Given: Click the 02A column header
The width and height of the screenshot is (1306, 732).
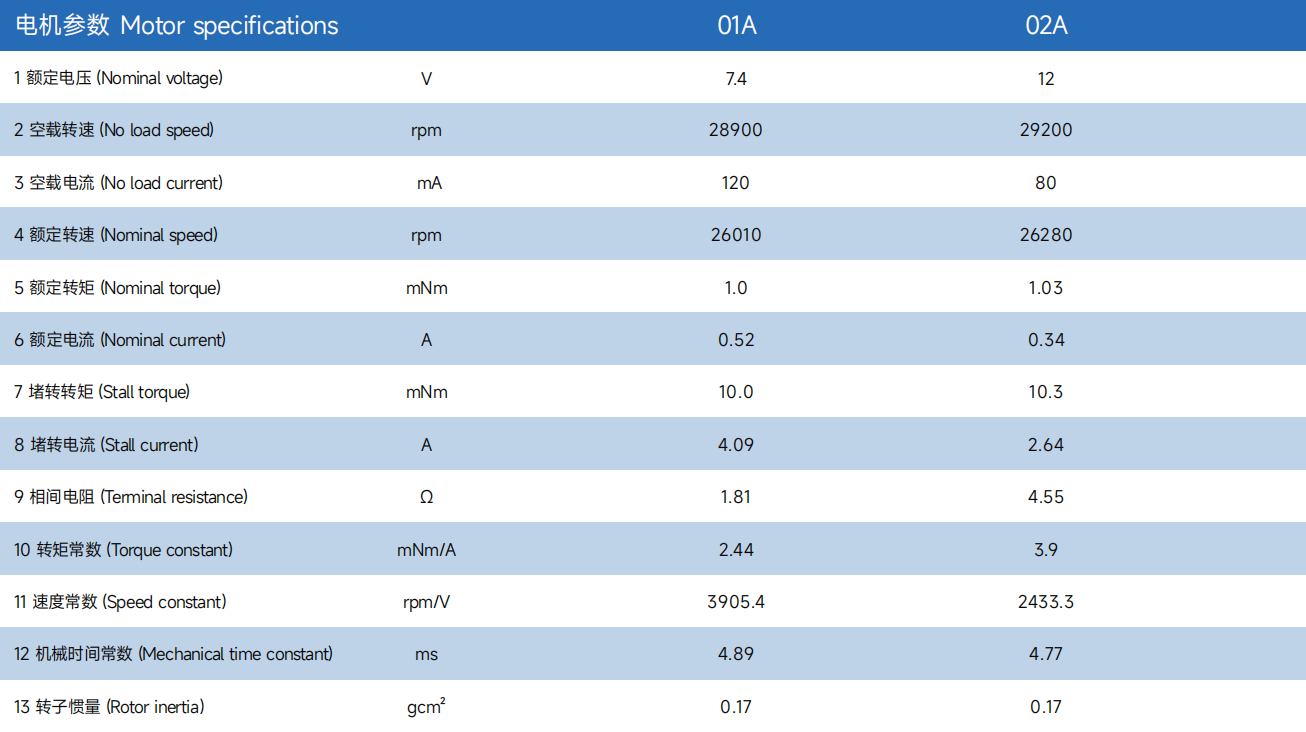Looking at the screenshot, I should pyautogui.click(x=1046, y=26).
